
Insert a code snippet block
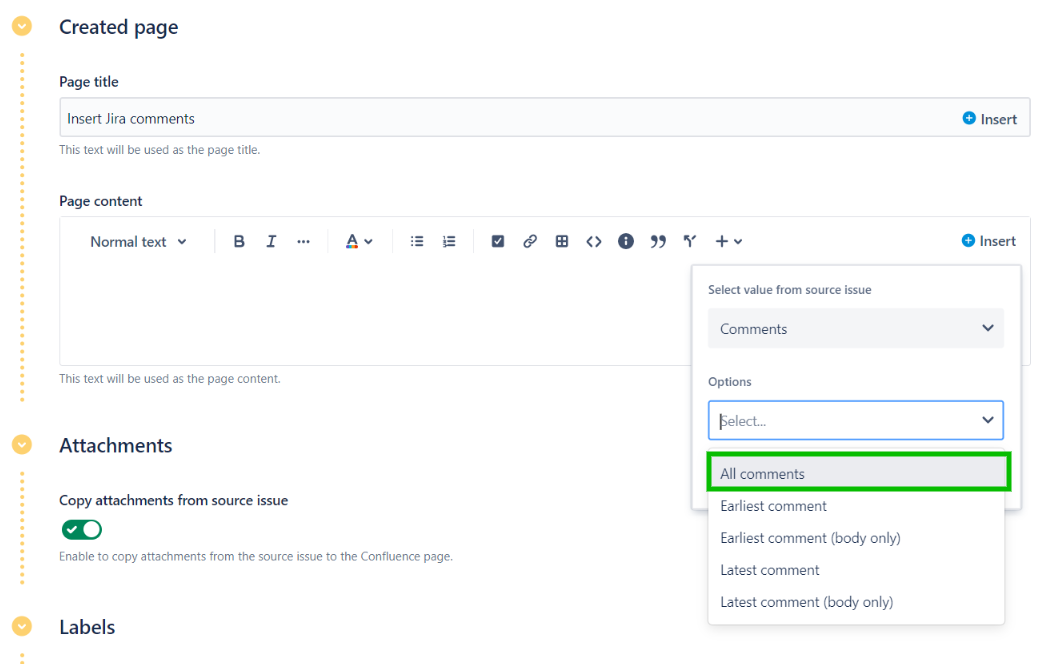pos(594,241)
